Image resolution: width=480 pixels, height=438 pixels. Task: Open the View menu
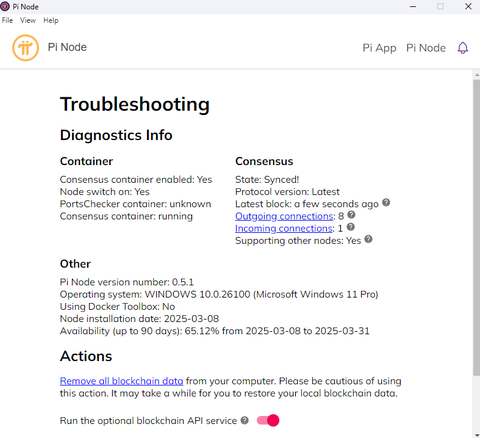click(28, 20)
